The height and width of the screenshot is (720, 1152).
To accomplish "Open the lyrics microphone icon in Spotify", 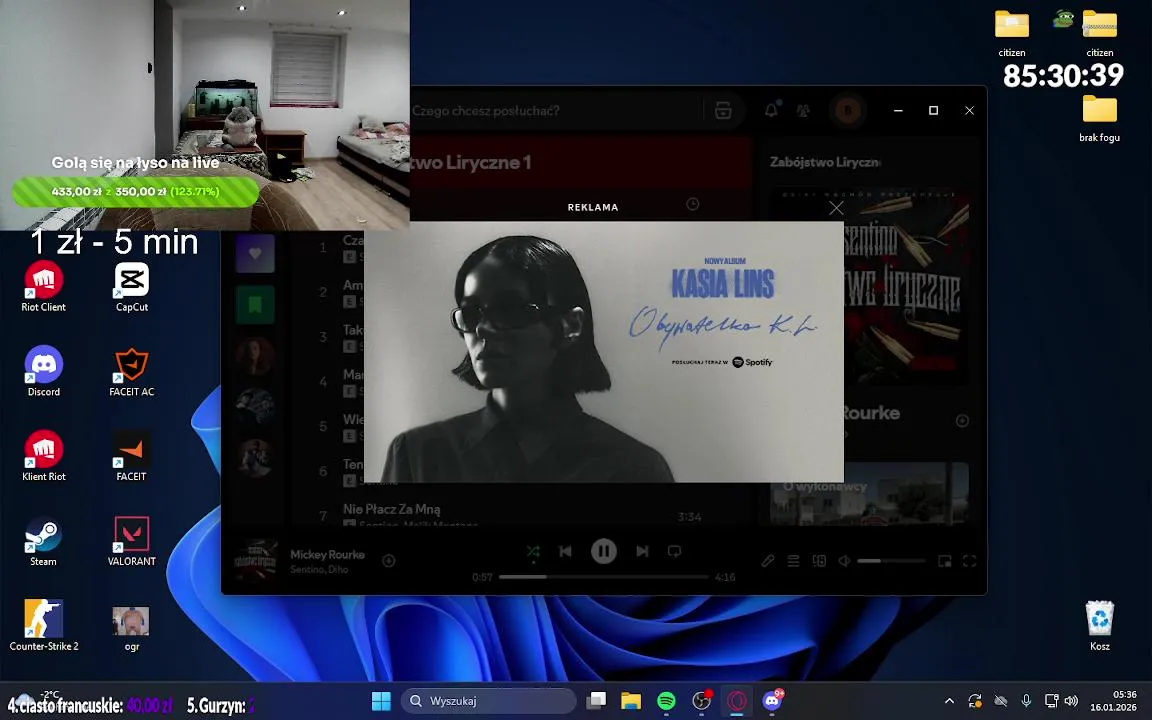I will (x=768, y=561).
